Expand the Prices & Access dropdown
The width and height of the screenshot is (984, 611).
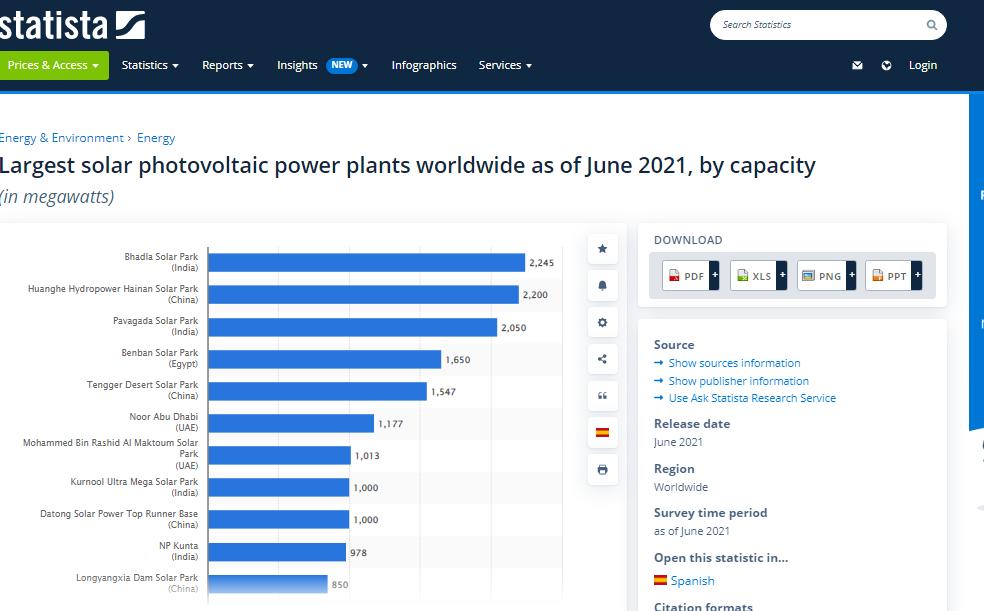(54, 66)
